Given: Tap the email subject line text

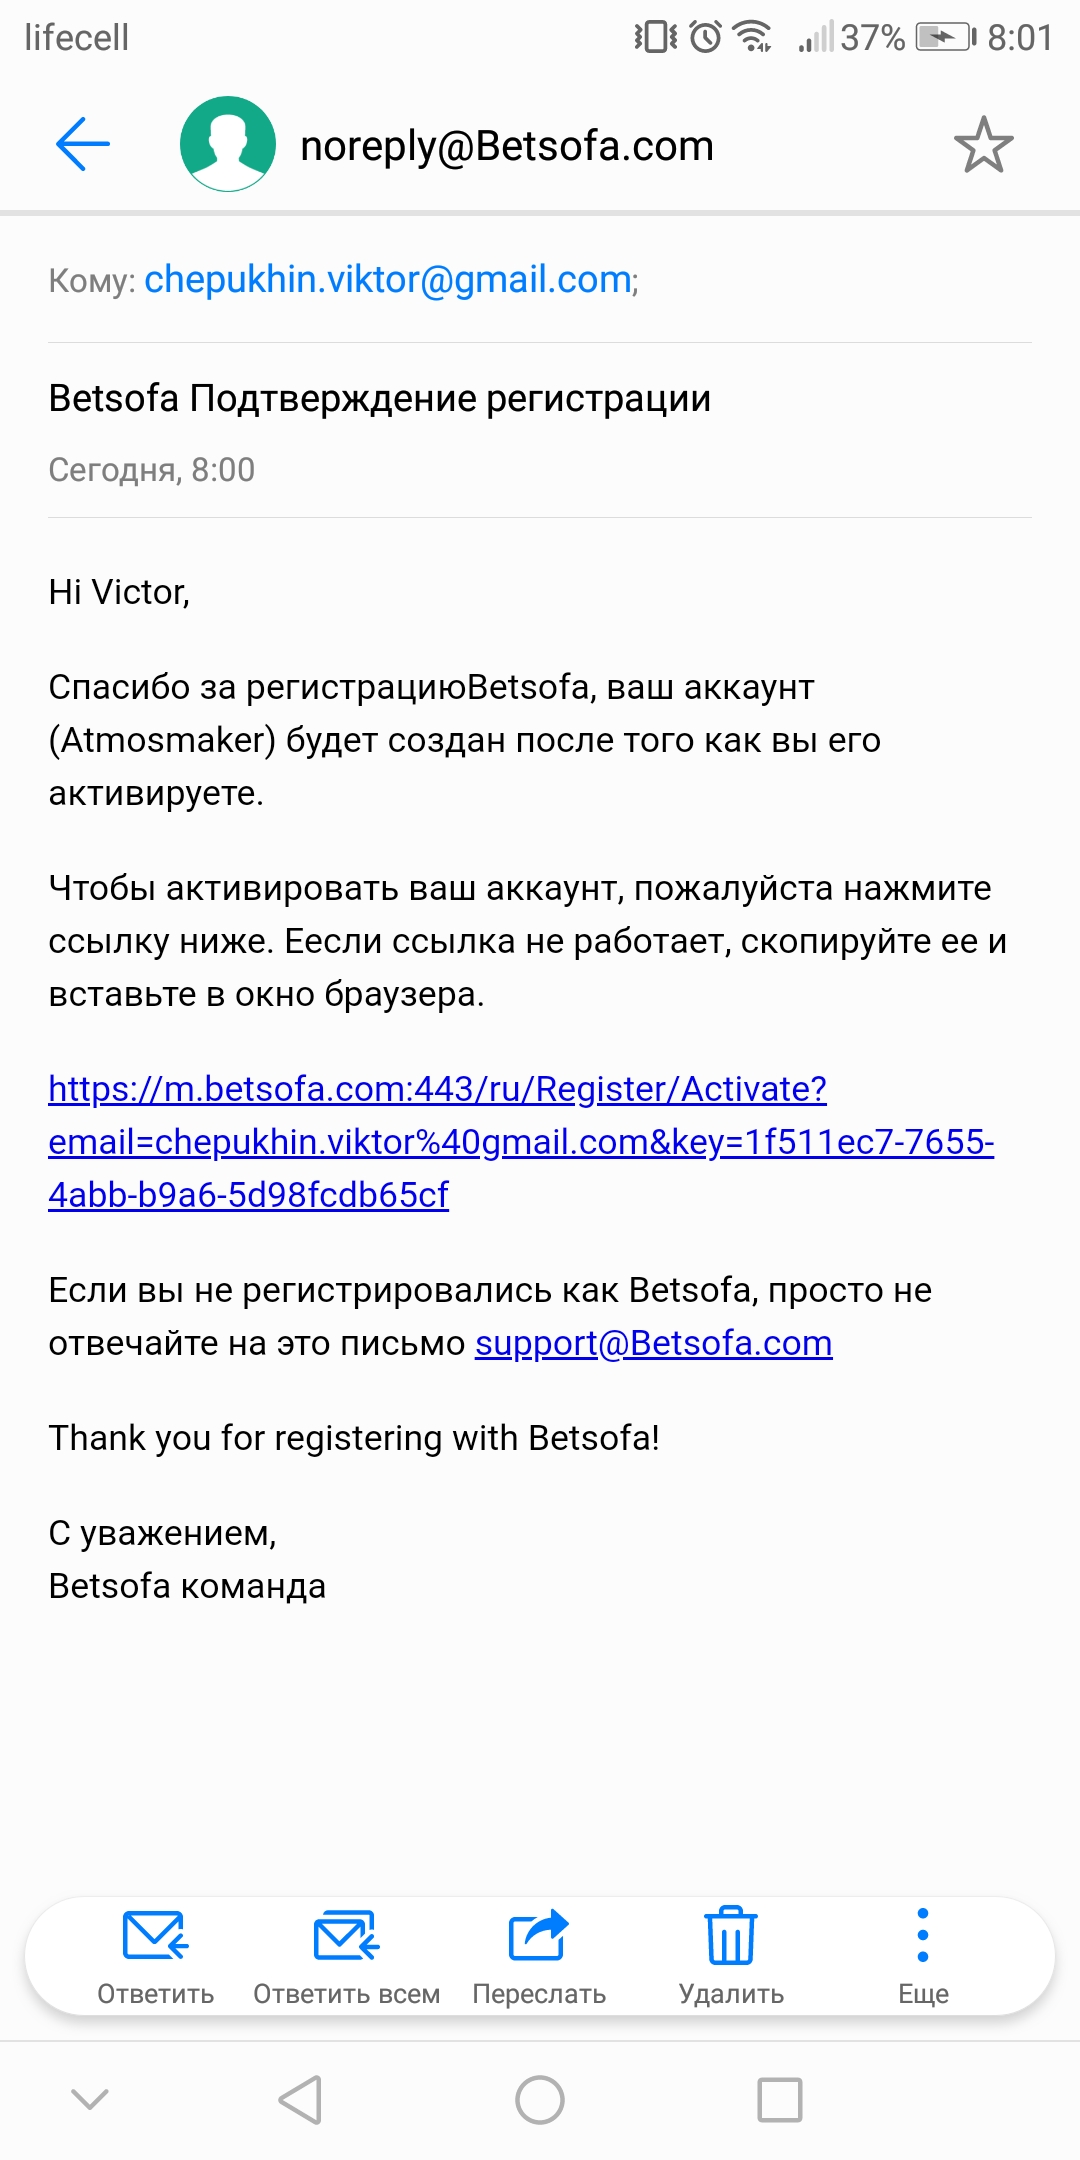Looking at the screenshot, I should click(380, 399).
